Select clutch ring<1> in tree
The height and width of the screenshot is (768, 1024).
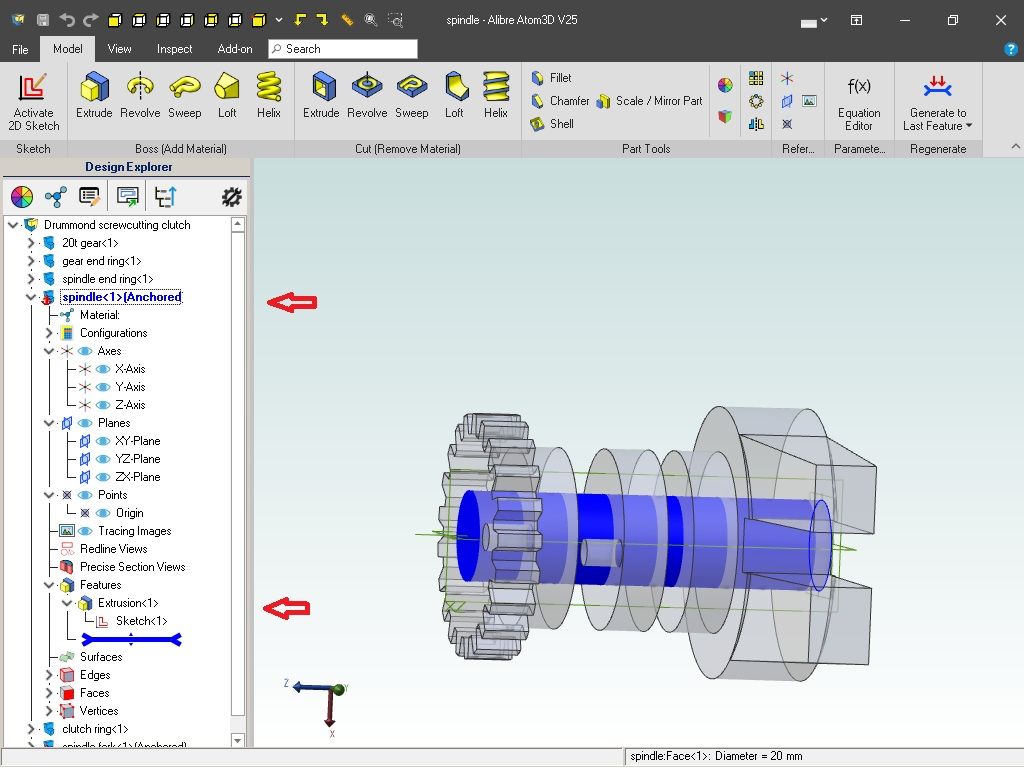click(95, 729)
